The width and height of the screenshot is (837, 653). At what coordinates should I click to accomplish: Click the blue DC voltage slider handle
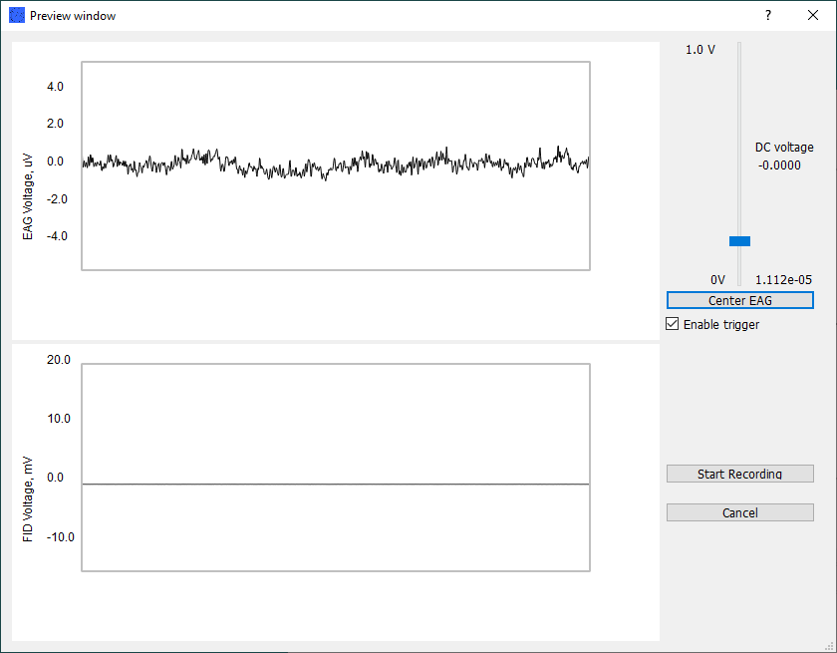pyautogui.click(x=739, y=240)
